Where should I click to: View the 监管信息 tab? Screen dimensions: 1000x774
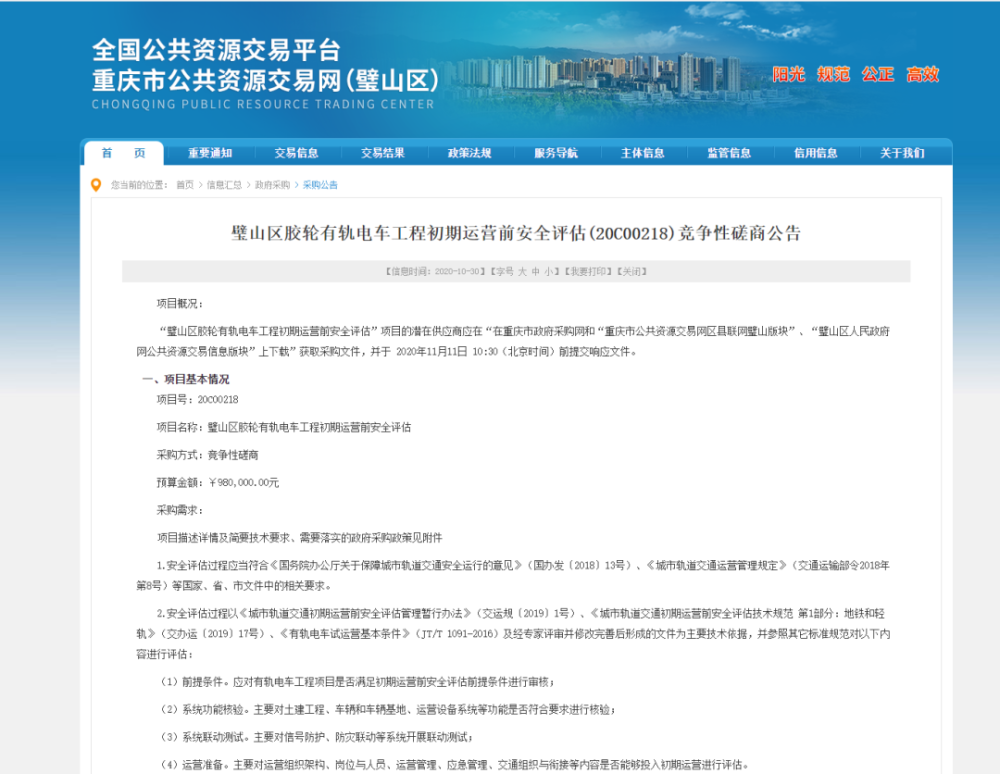(x=729, y=153)
